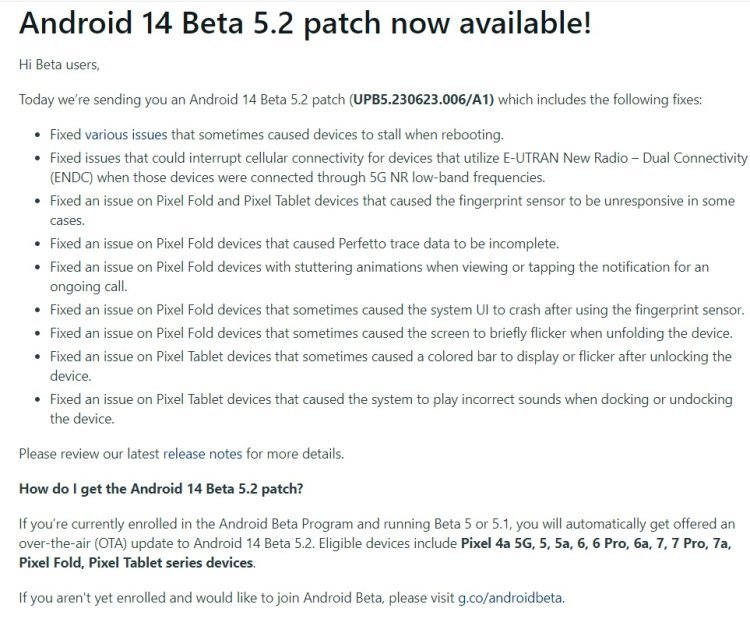This screenshot has height=622, width=750.
Task: Click the incorrect docking sounds bullet text
Action: tap(390, 409)
